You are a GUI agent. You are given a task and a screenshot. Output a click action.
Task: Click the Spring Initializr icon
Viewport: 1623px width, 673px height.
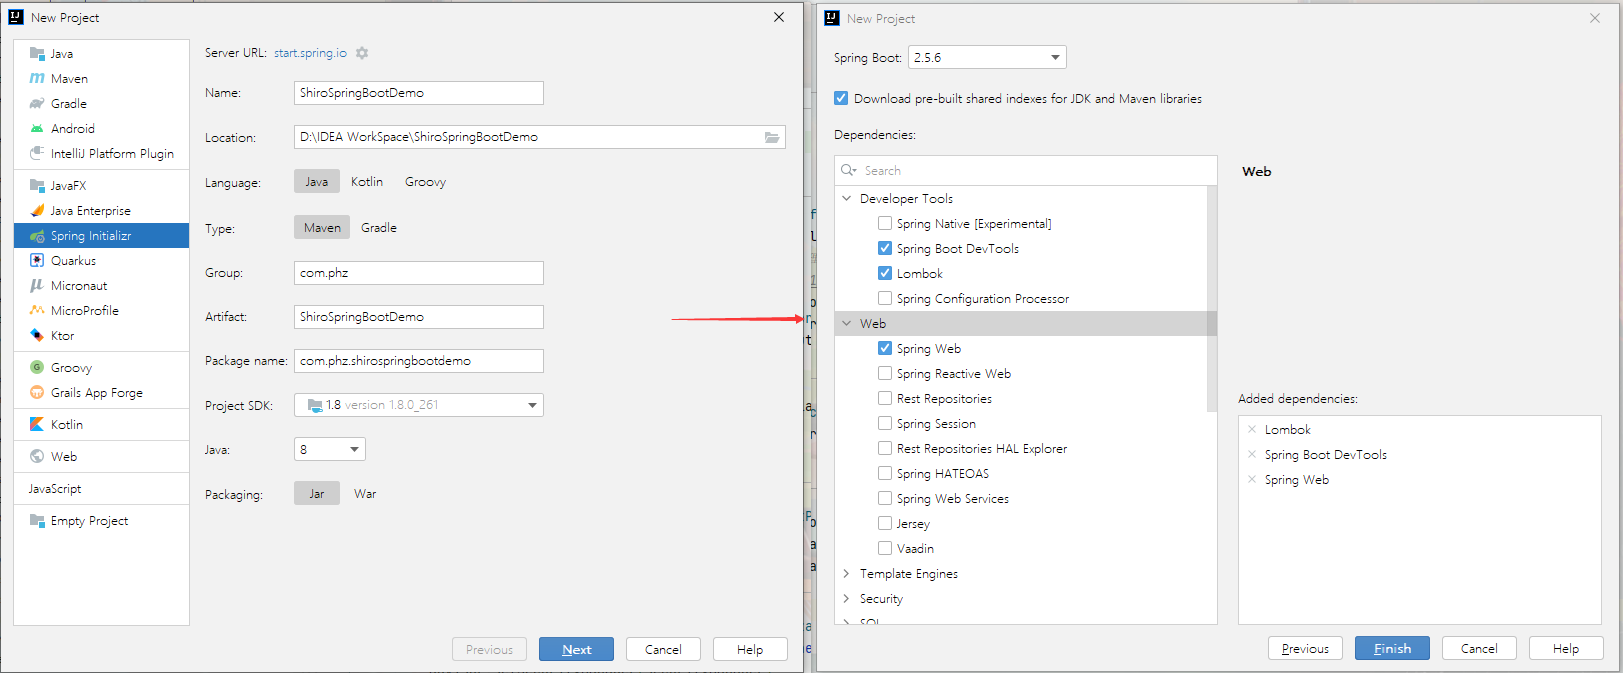(37, 236)
